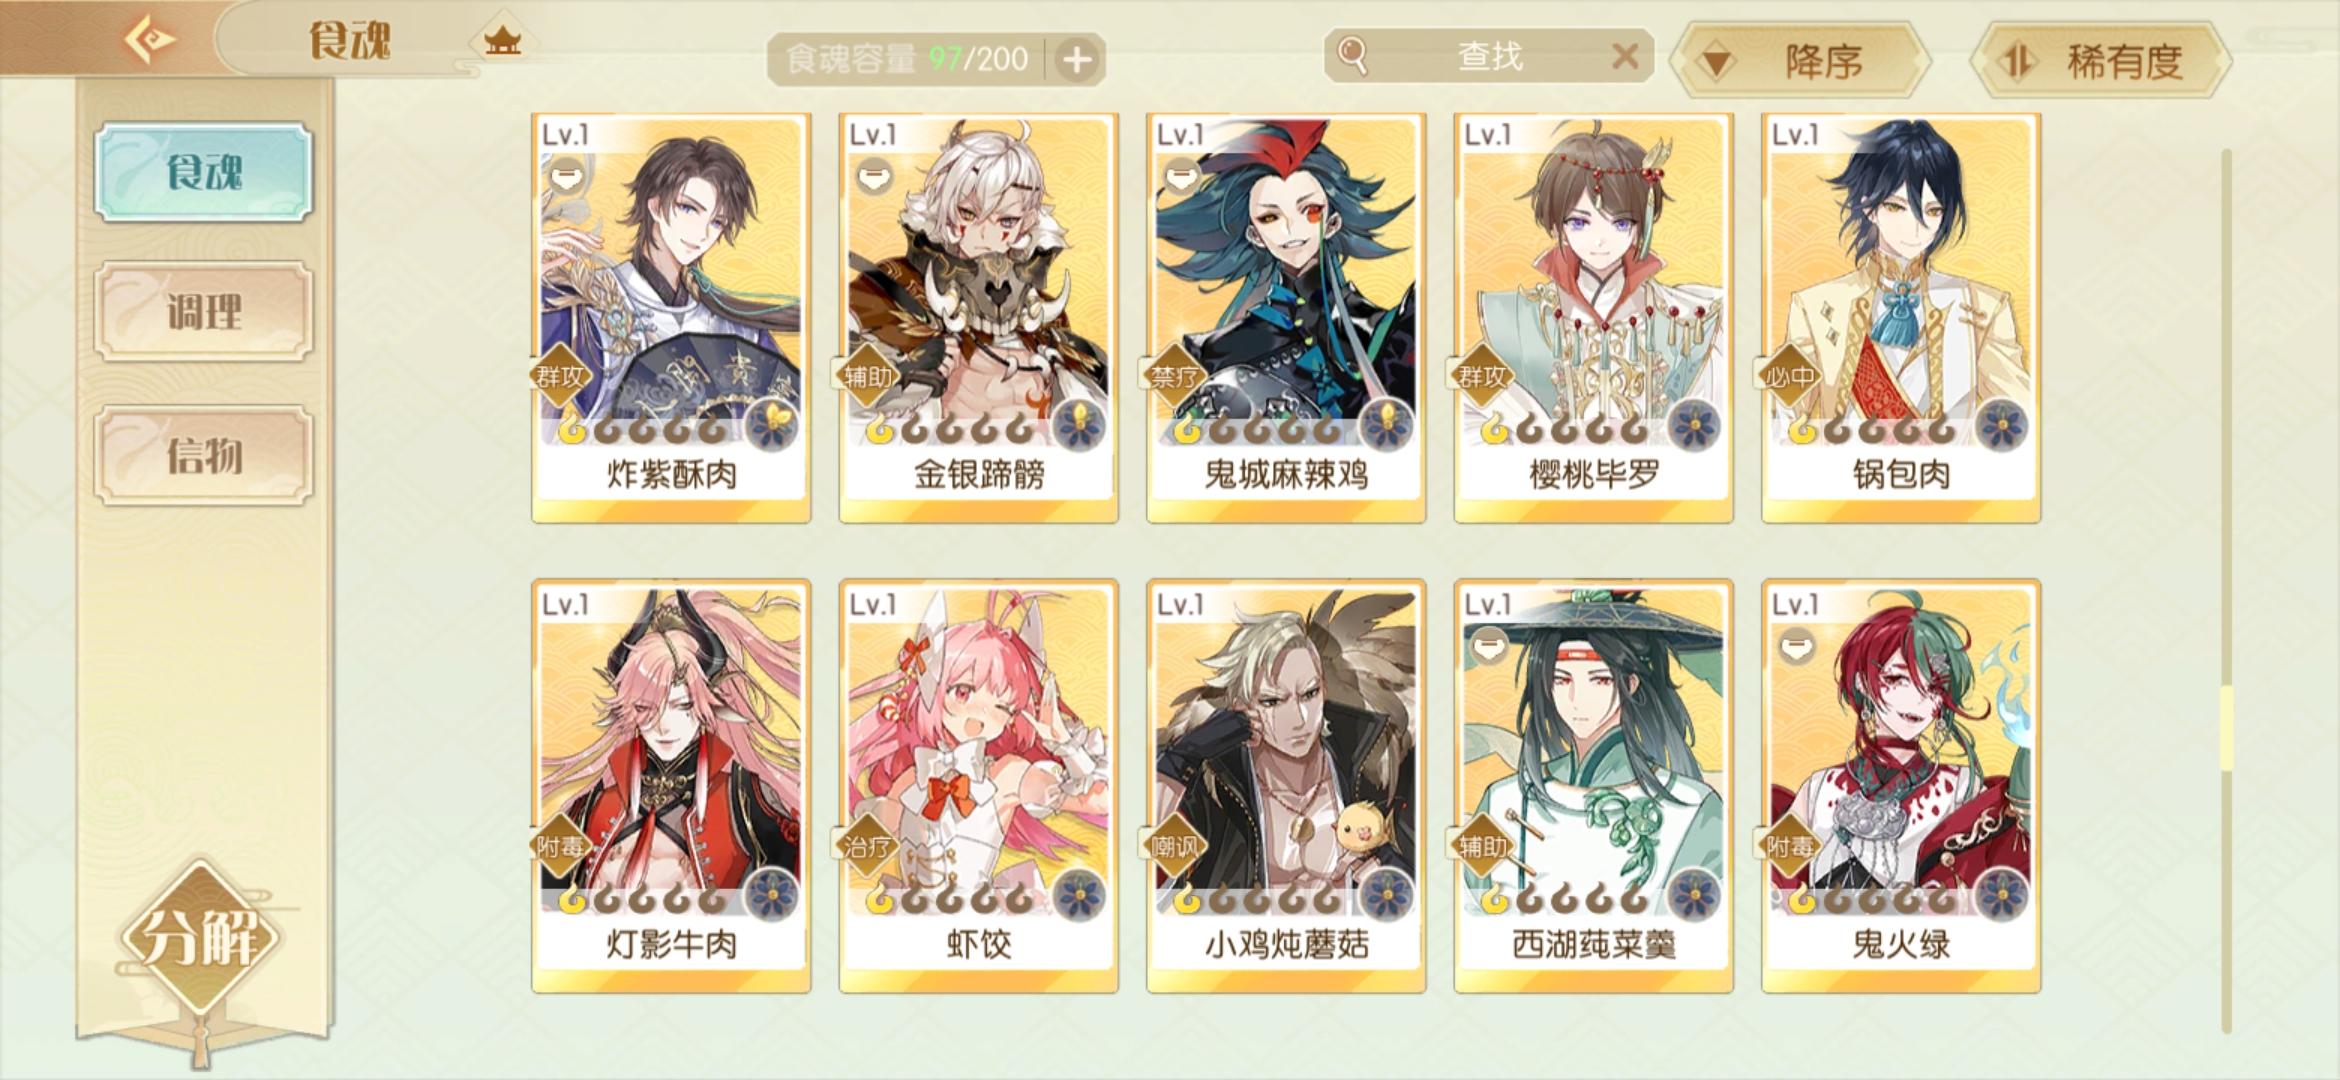Tap flower emblem on 锅包肉 card
Viewport: 2340px width, 1080px height.
[2002, 425]
